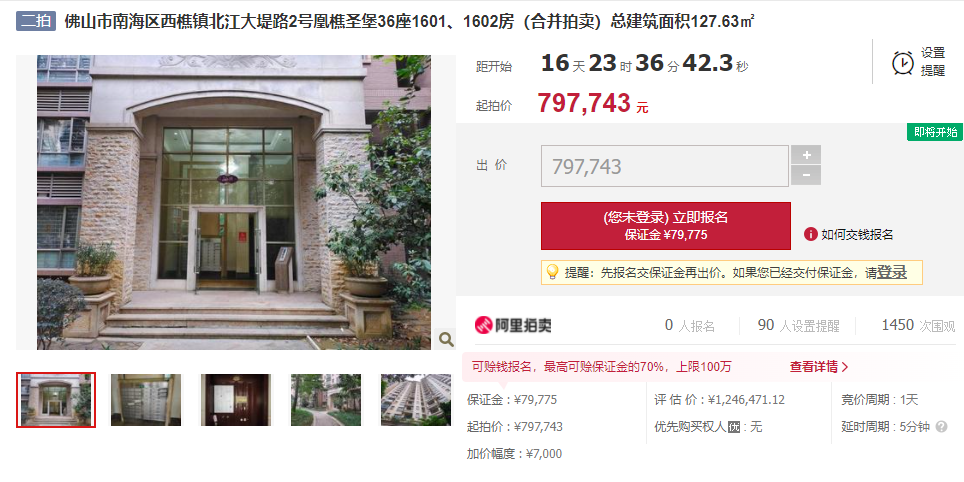
Task: Click the lightbulb tip icon
Action: [x=552, y=272]
